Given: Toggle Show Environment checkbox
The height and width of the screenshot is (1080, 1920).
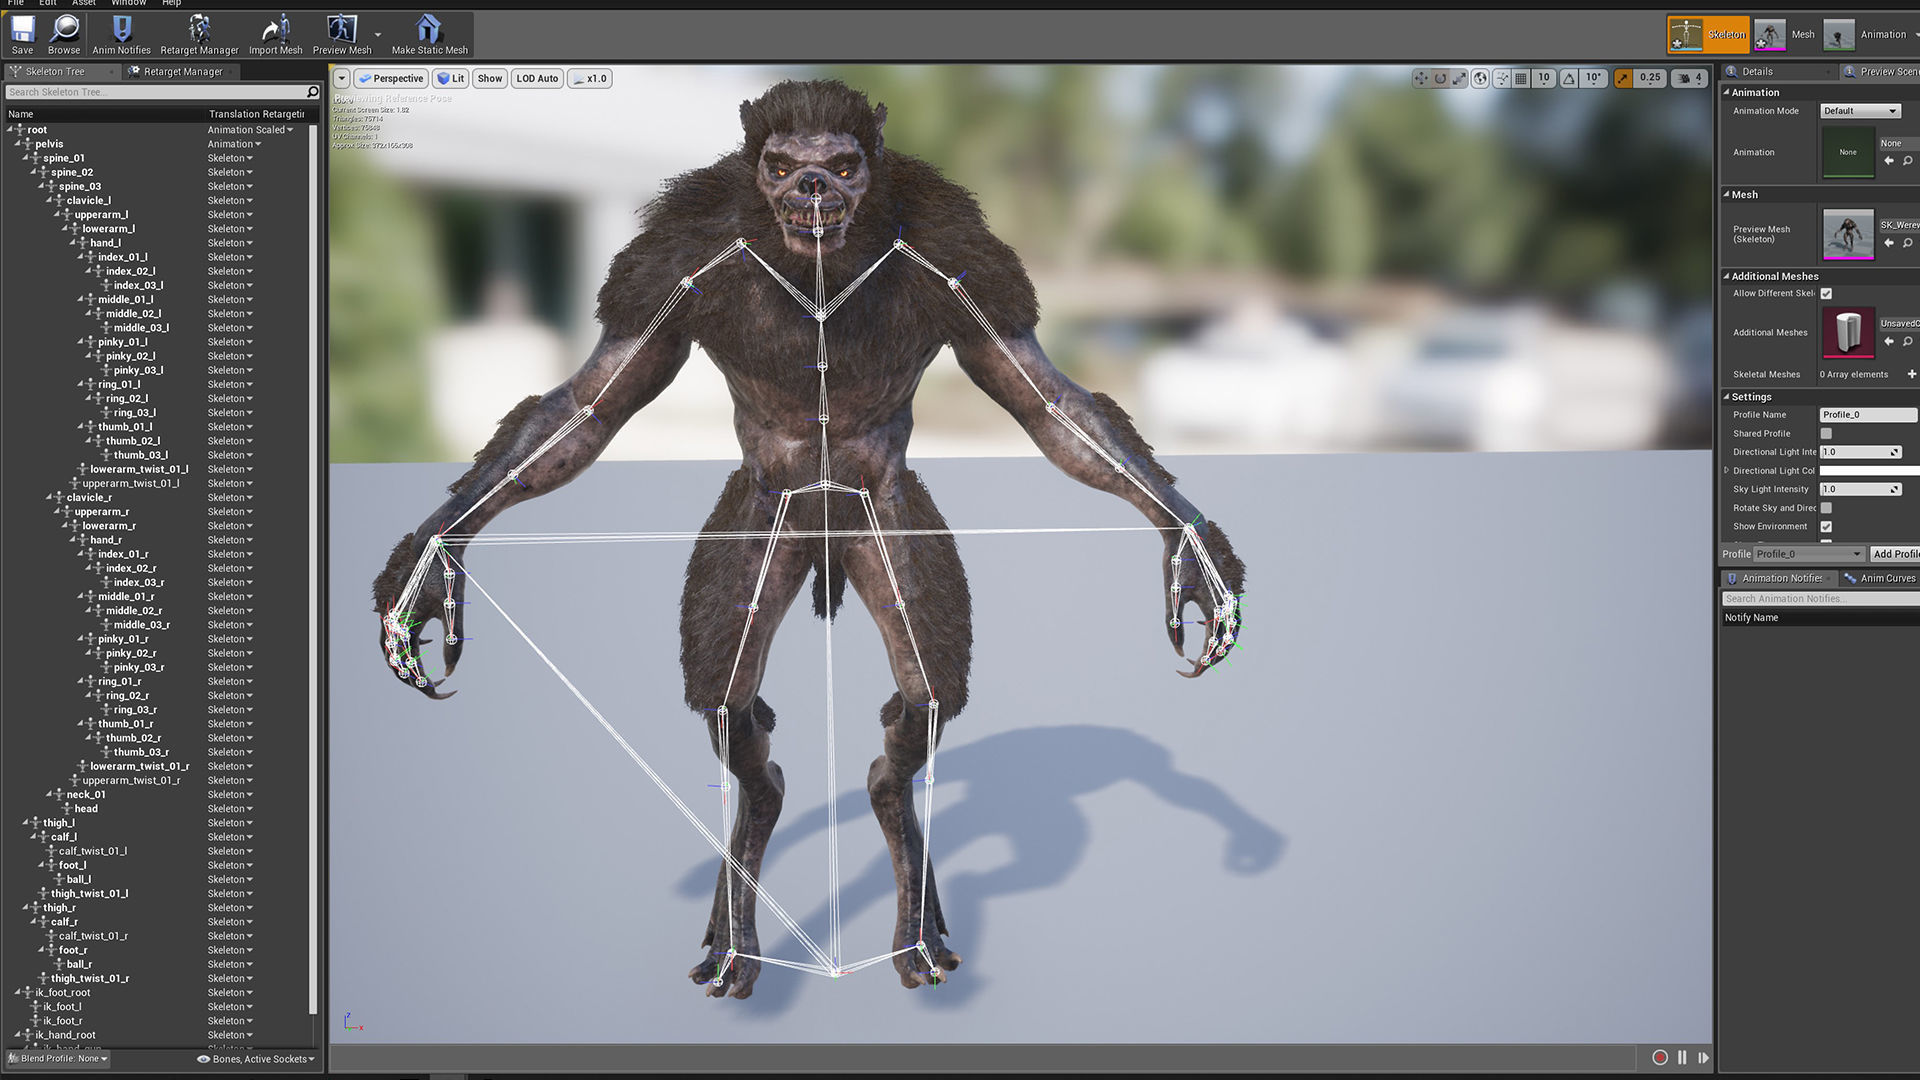Looking at the screenshot, I should click(x=1826, y=526).
